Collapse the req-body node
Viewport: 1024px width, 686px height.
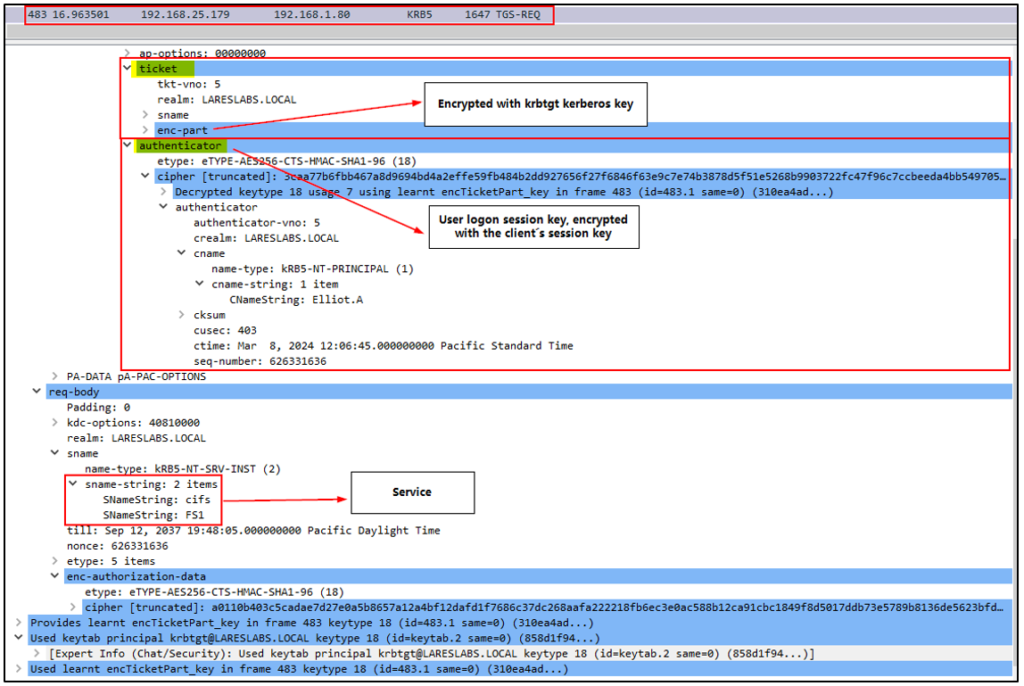pyautogui.click(x=37, y=391)
